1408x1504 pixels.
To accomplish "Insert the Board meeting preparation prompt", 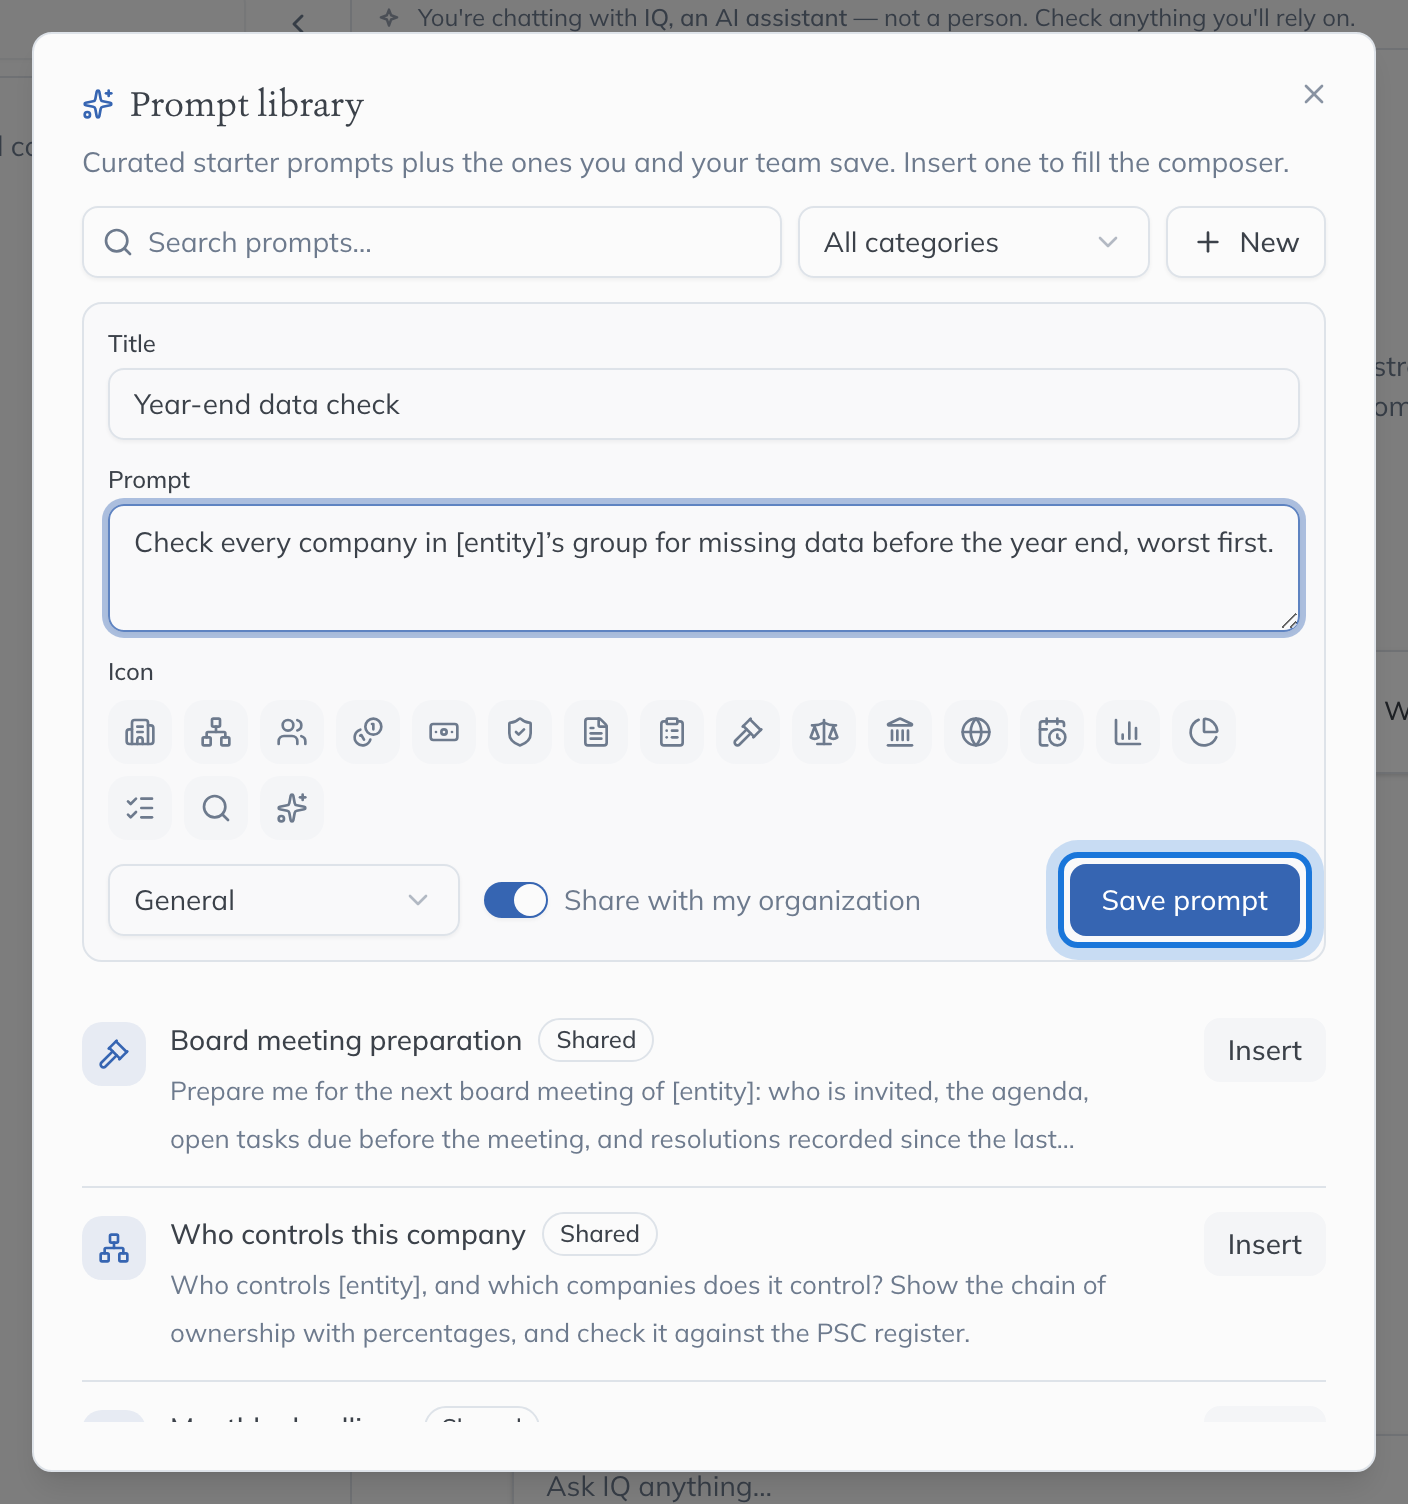I will pos(1265,1050).
